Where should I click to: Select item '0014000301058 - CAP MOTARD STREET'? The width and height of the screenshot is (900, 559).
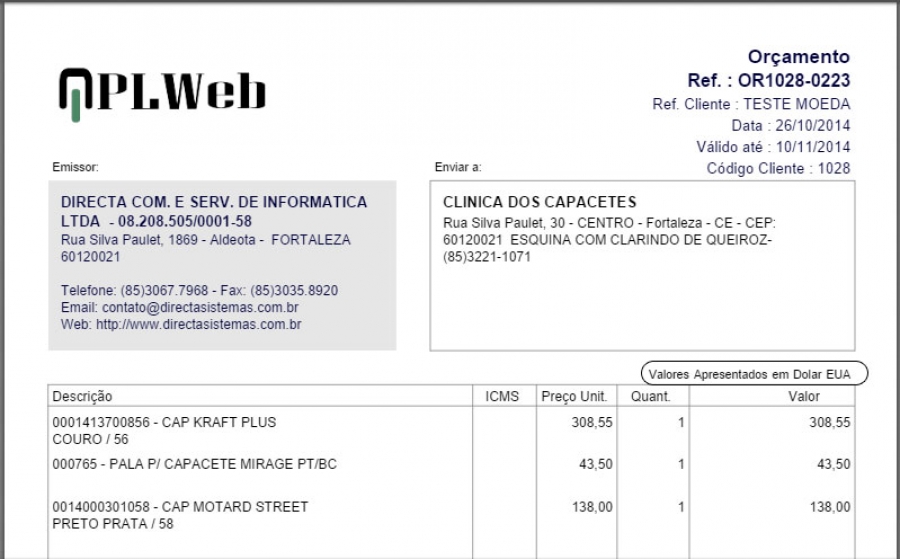pyautogui.click(x=180, y=507)
